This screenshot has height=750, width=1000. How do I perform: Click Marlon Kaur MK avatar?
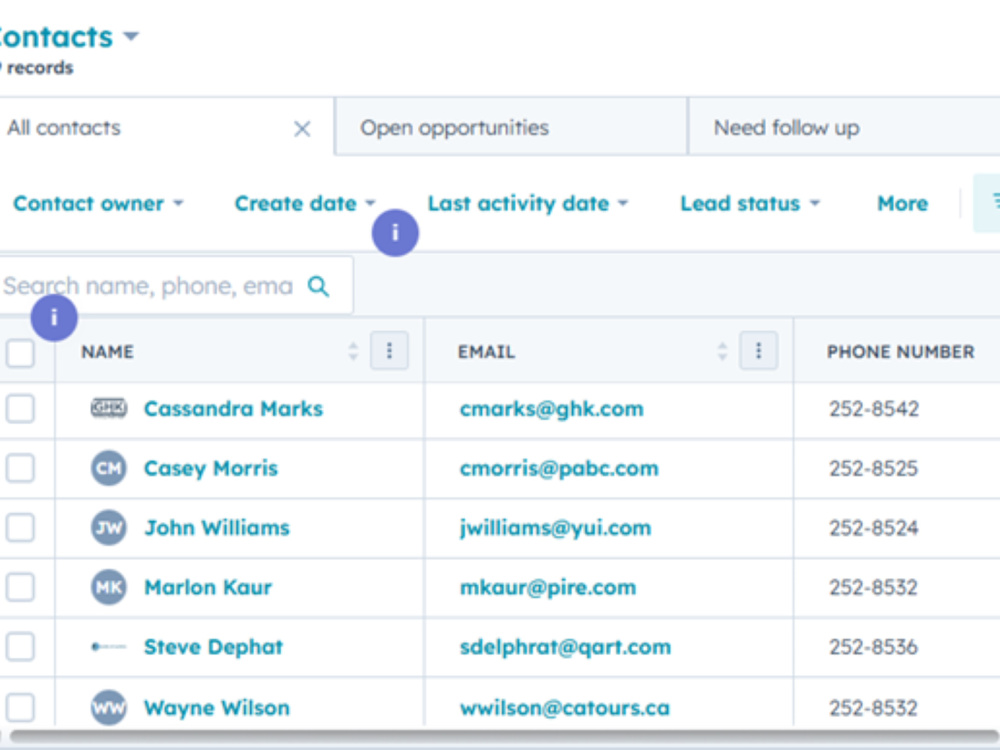click(x=108, y=587)
